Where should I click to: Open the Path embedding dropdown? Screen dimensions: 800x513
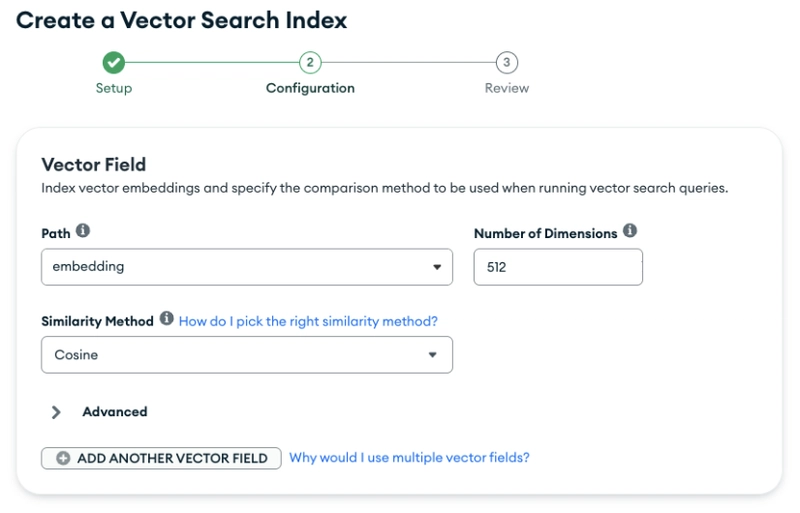[x=247, y=267]
